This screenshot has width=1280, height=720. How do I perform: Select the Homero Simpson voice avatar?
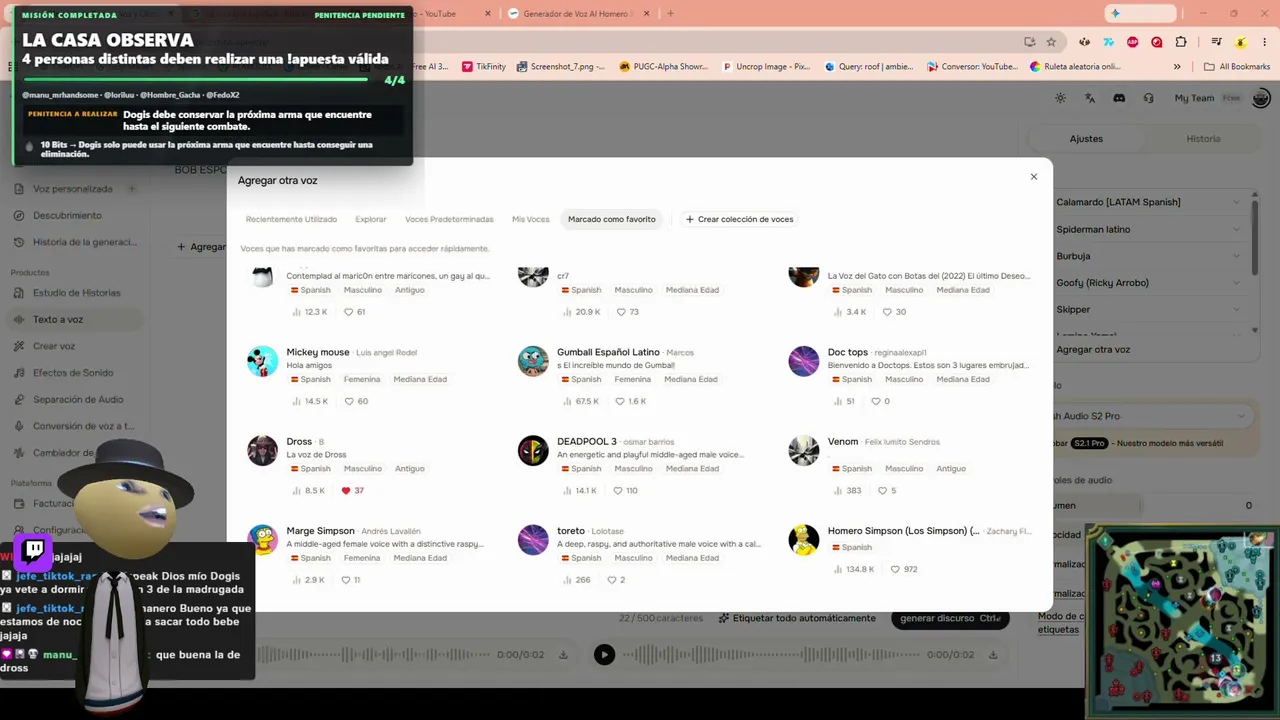coord(804,540)
